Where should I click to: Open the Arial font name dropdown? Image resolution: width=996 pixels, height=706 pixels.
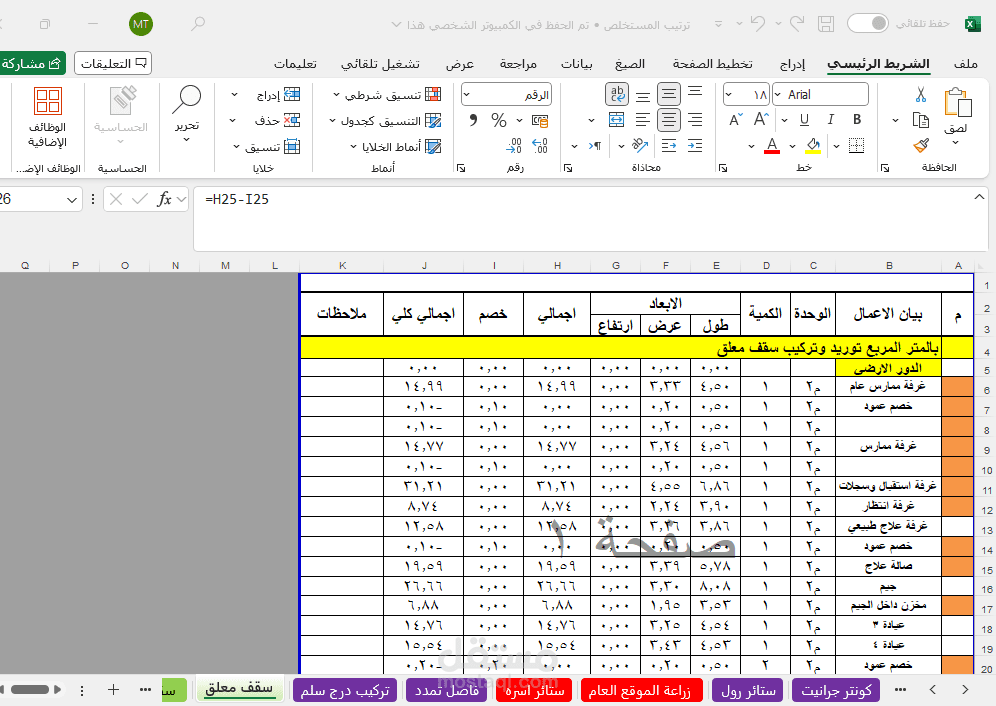click(778, 95)
